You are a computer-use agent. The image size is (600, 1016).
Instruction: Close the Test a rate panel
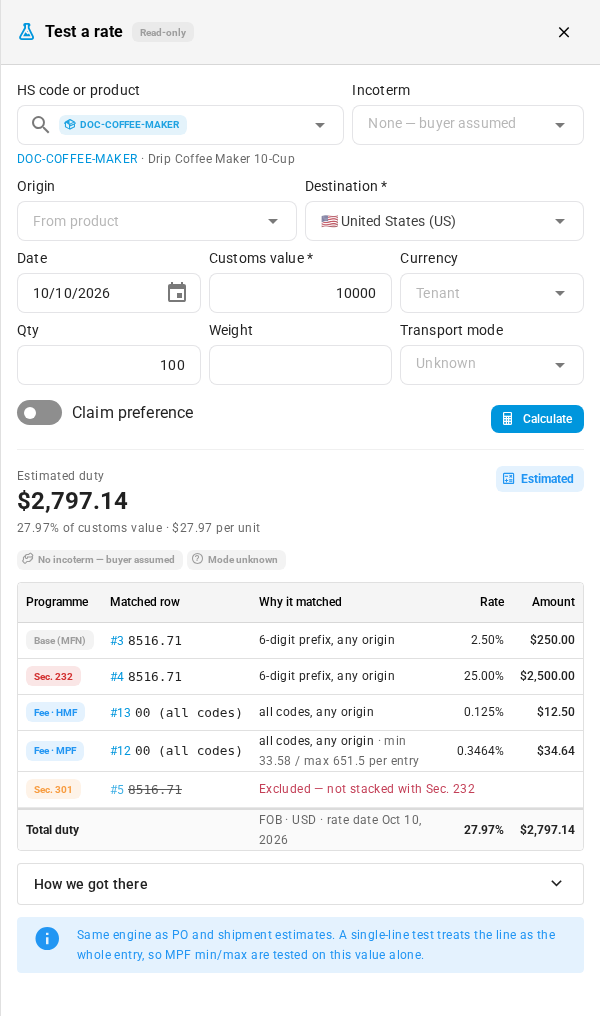click(x=564, y=32)
